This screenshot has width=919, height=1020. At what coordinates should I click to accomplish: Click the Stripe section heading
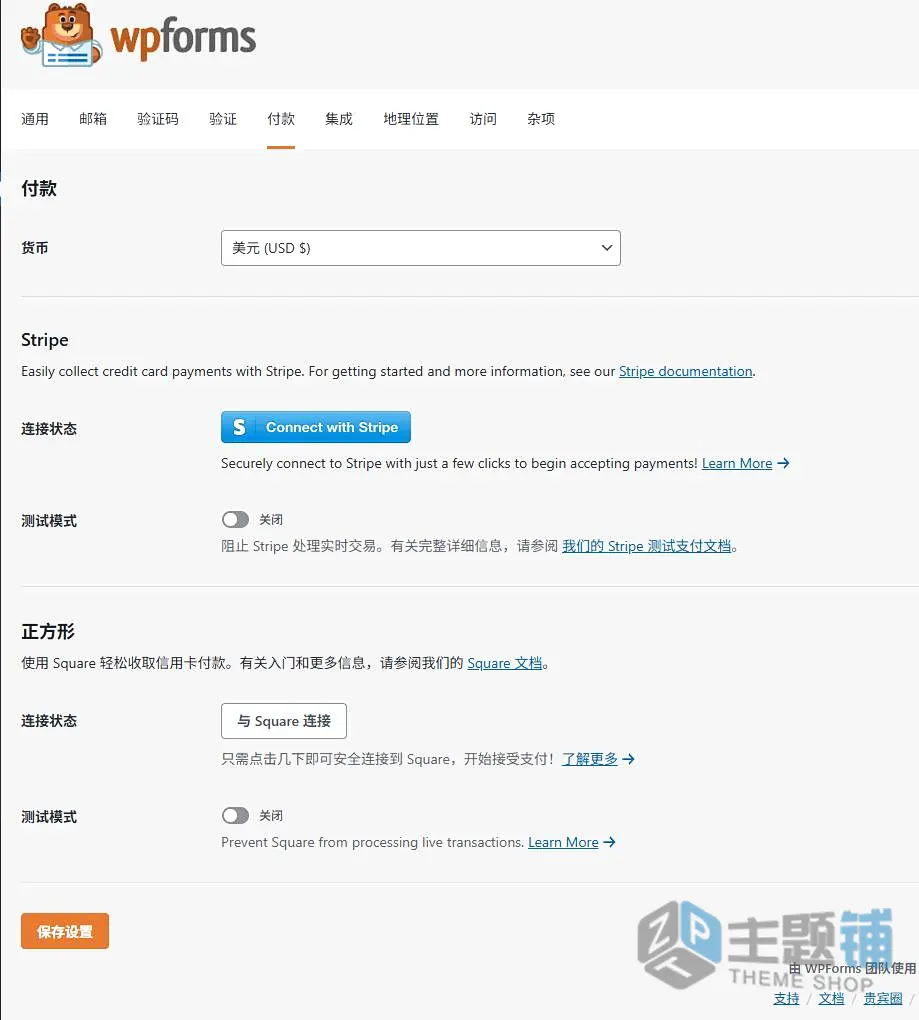(x=45, y=340)
